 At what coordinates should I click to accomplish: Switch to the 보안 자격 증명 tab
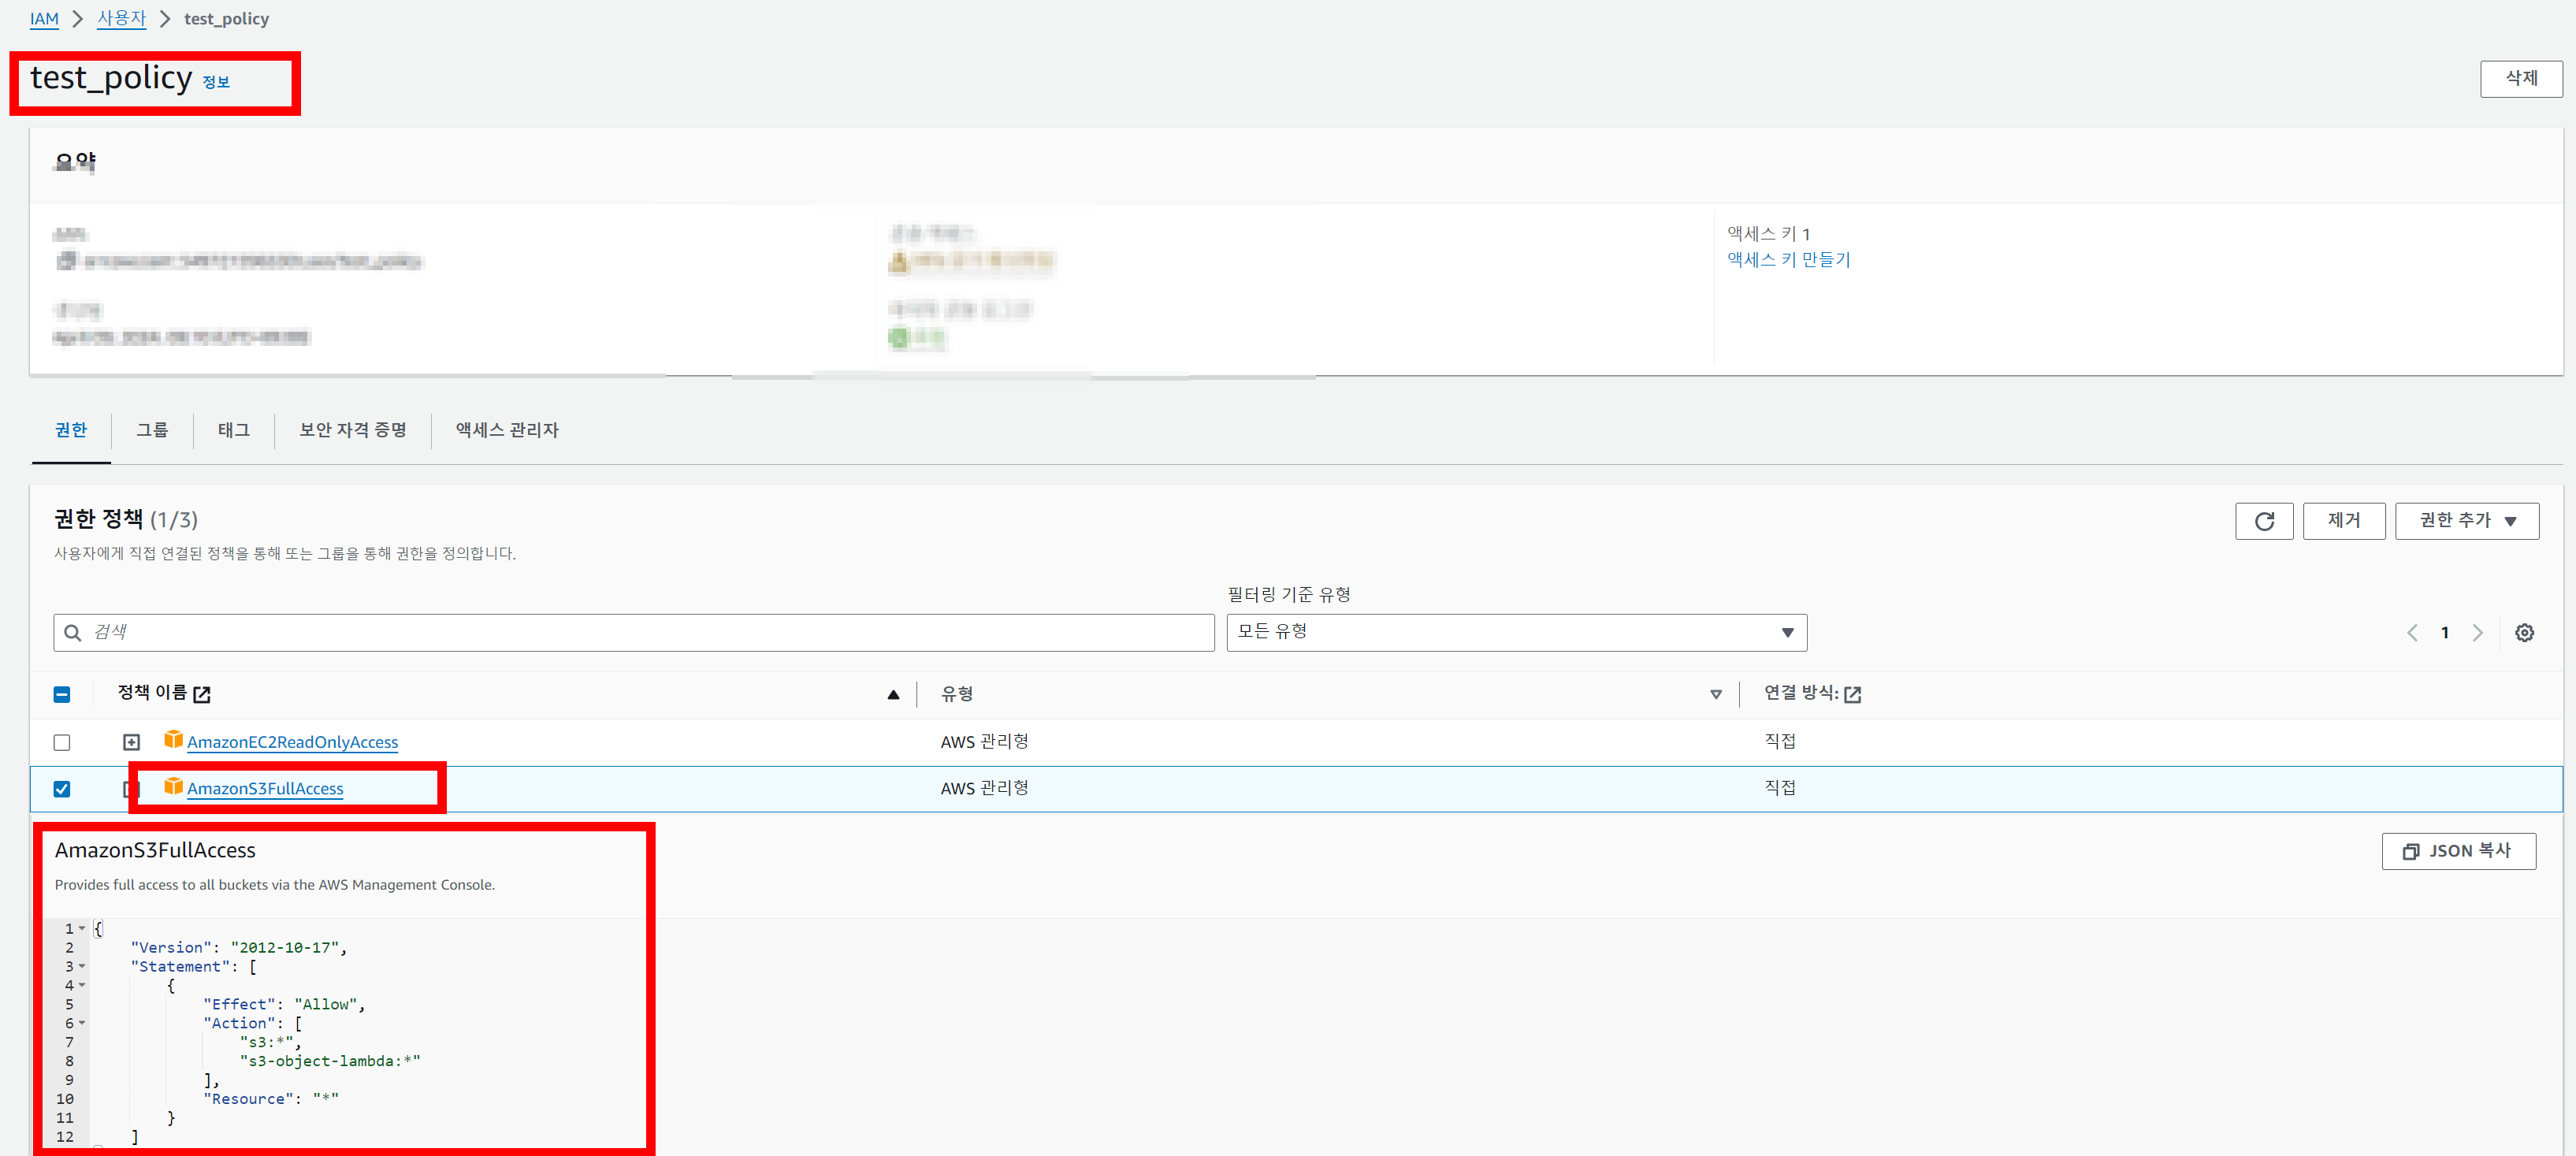352,430
